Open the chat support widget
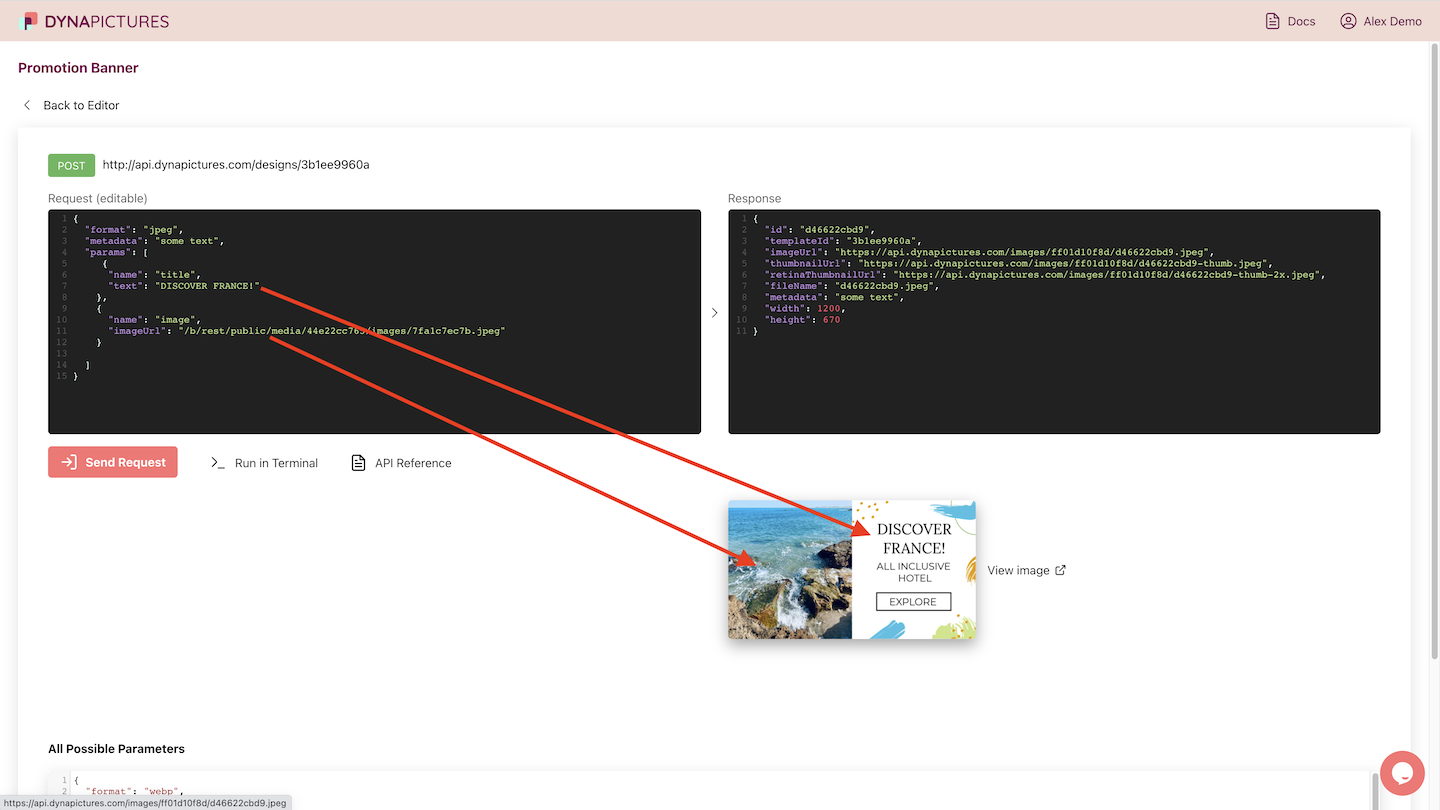The width and height of the screenshot is (1440, 810). [1401, 773]
